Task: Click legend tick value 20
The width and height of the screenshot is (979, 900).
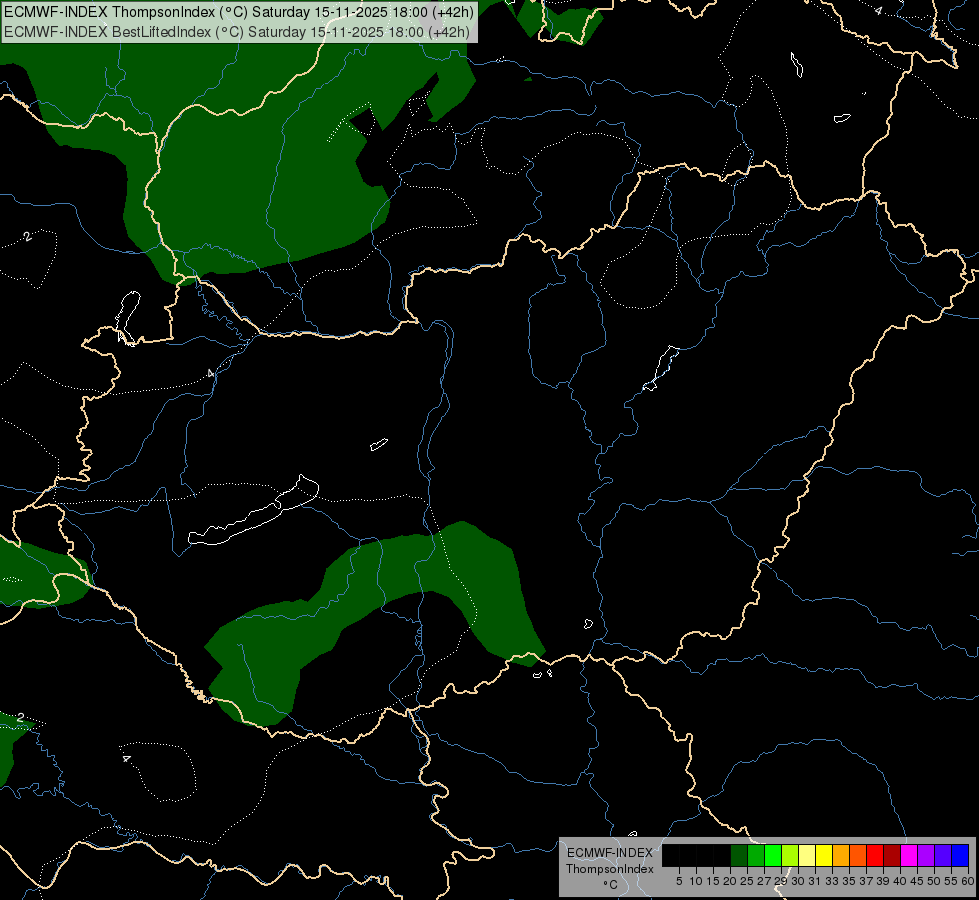Action: point(730,881)
